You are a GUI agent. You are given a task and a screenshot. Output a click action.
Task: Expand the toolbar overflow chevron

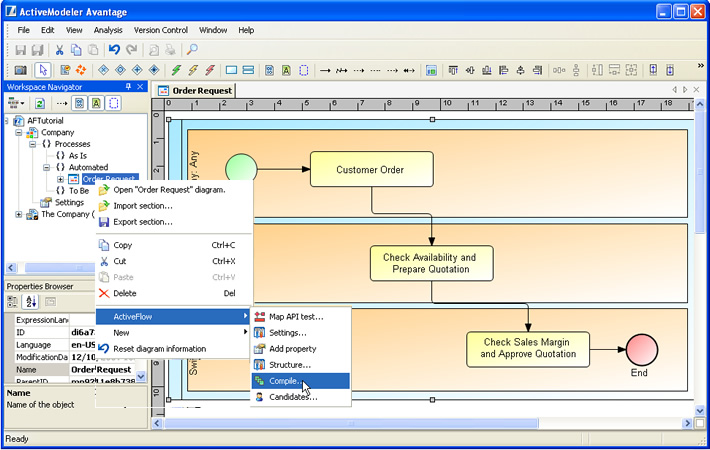coord(701,66)
